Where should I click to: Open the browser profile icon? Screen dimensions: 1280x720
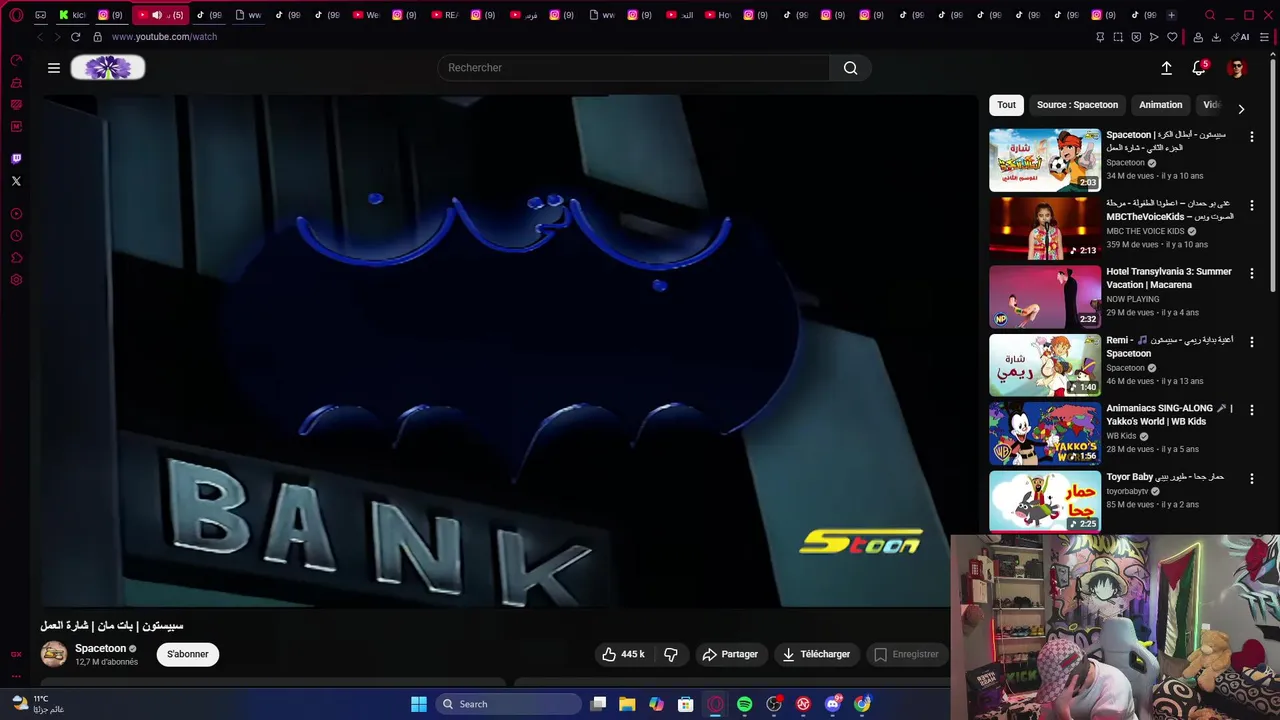[1198, 37]
